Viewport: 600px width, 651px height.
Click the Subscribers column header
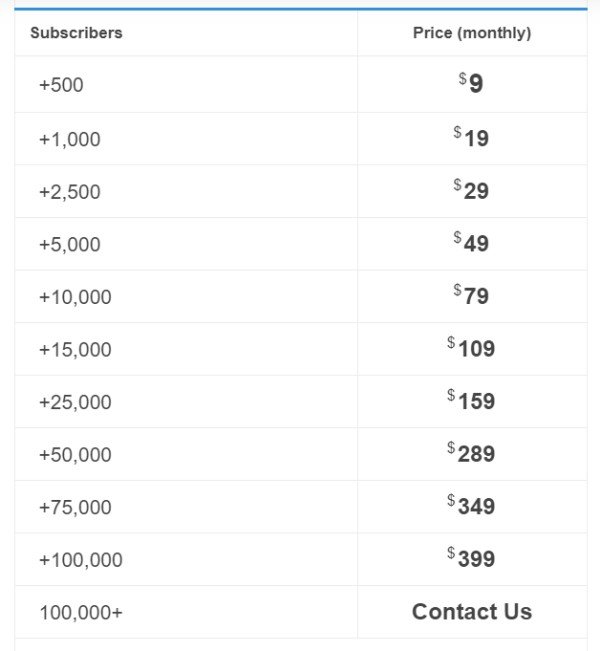(x=76, y=33)
